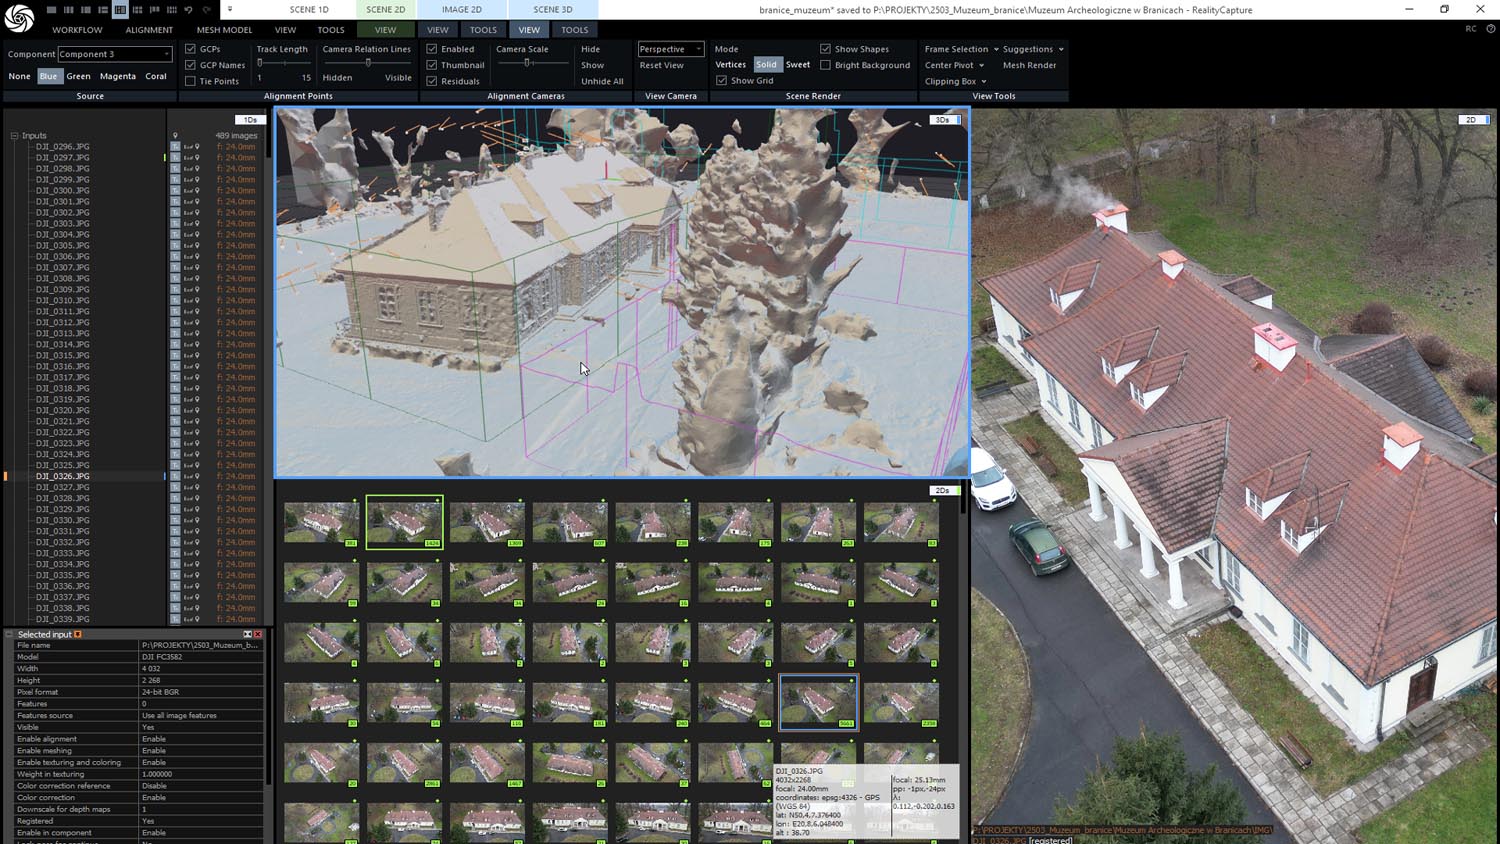
Task: Click the single-pane layout icon
Action: tap(51, 10)
